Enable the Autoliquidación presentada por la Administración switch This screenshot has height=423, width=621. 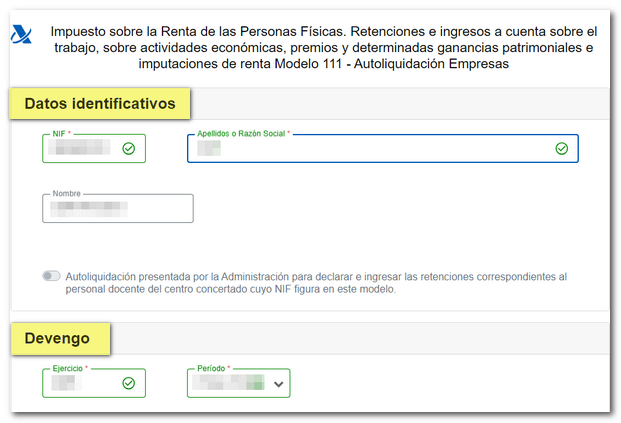tap(51, 276)
